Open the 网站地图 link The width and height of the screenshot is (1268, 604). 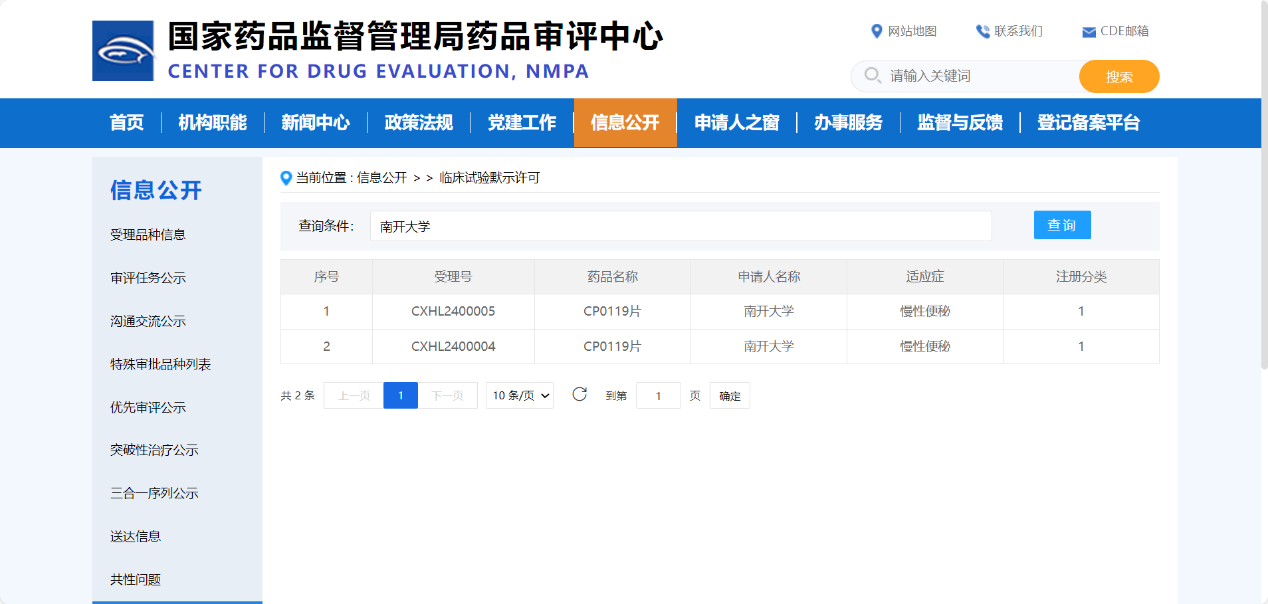[x=912, y=31]
